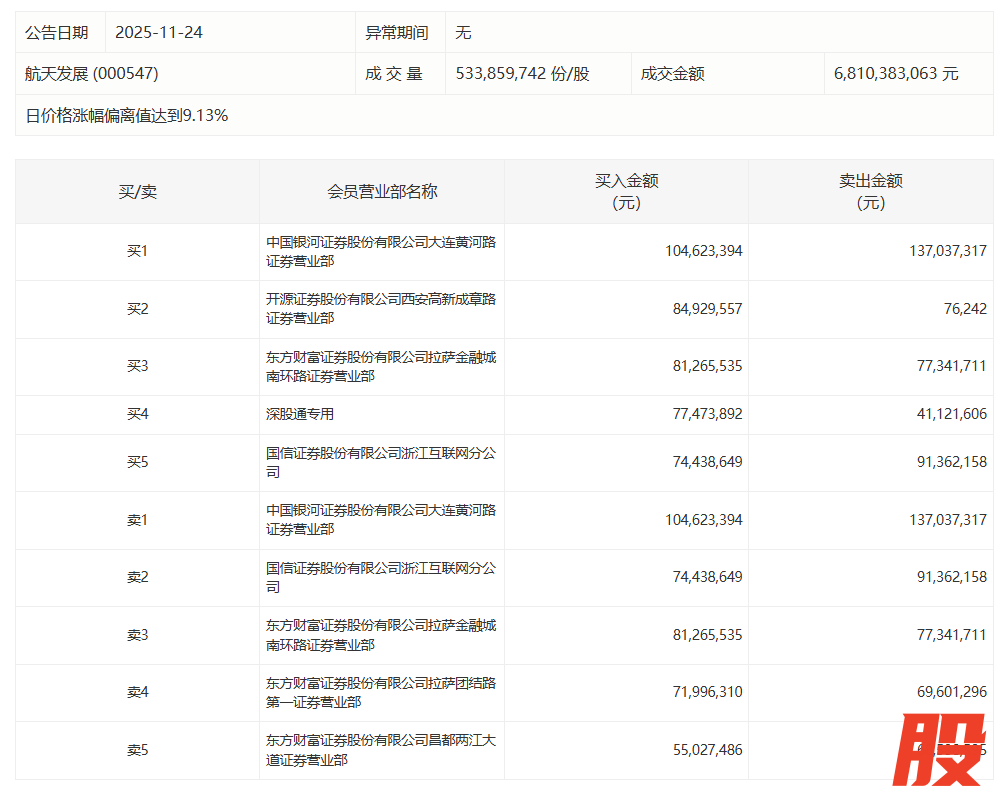Click the 买/卖 column header
This screenshot has width=1006, height=805.
tap(137, 191)
